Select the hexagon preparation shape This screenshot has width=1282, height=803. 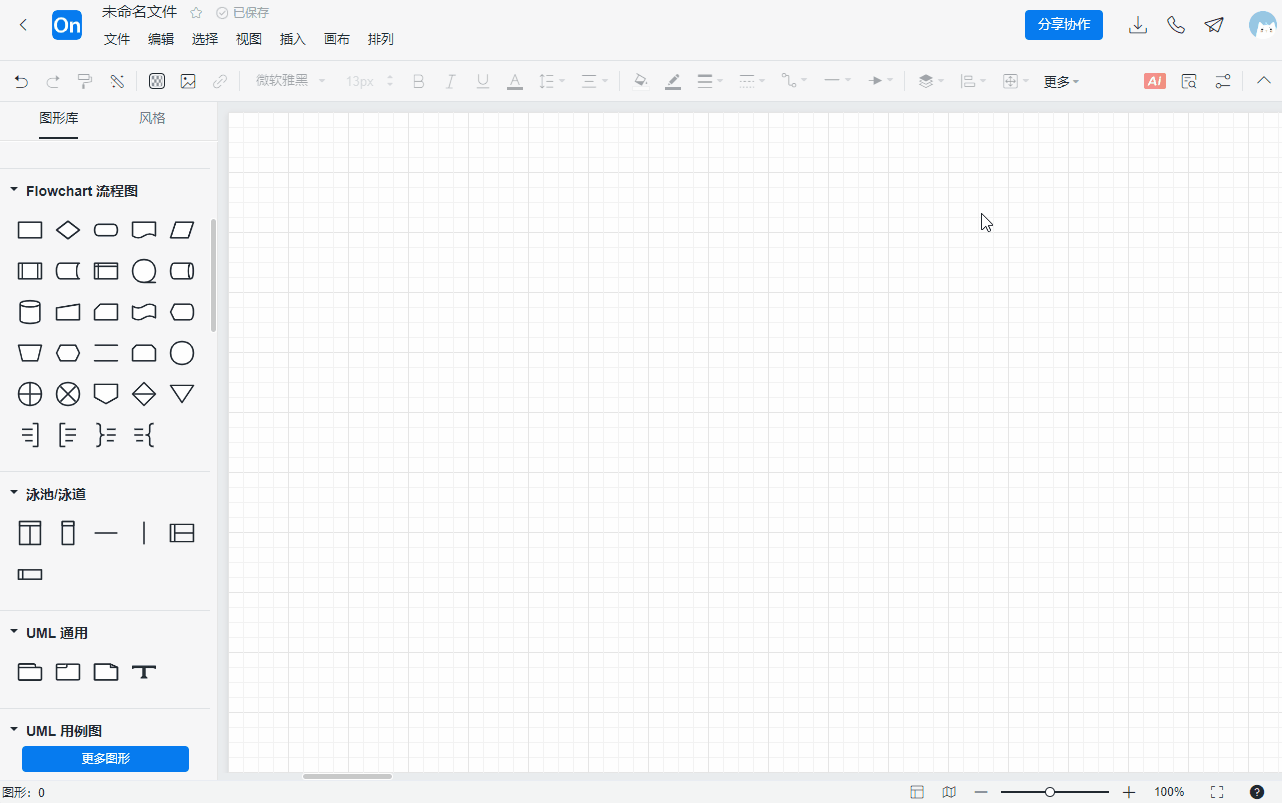[68, 353]
